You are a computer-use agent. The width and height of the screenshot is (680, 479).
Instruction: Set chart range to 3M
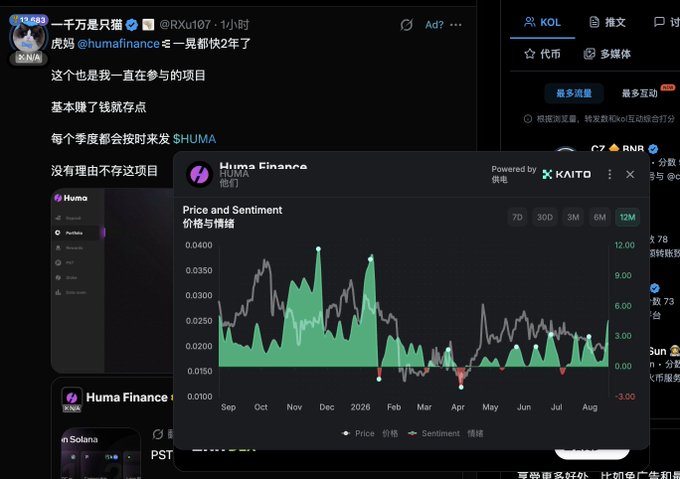coord(573,217)
